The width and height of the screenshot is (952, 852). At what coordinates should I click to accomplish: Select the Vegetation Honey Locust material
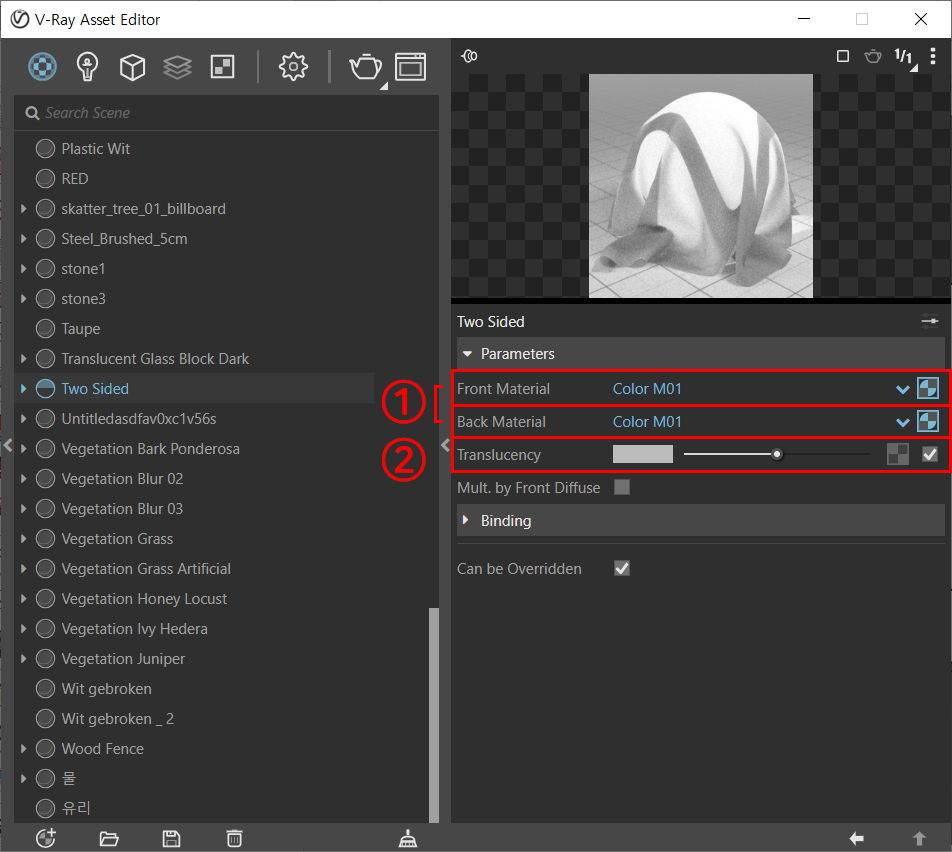pos(144,599)
